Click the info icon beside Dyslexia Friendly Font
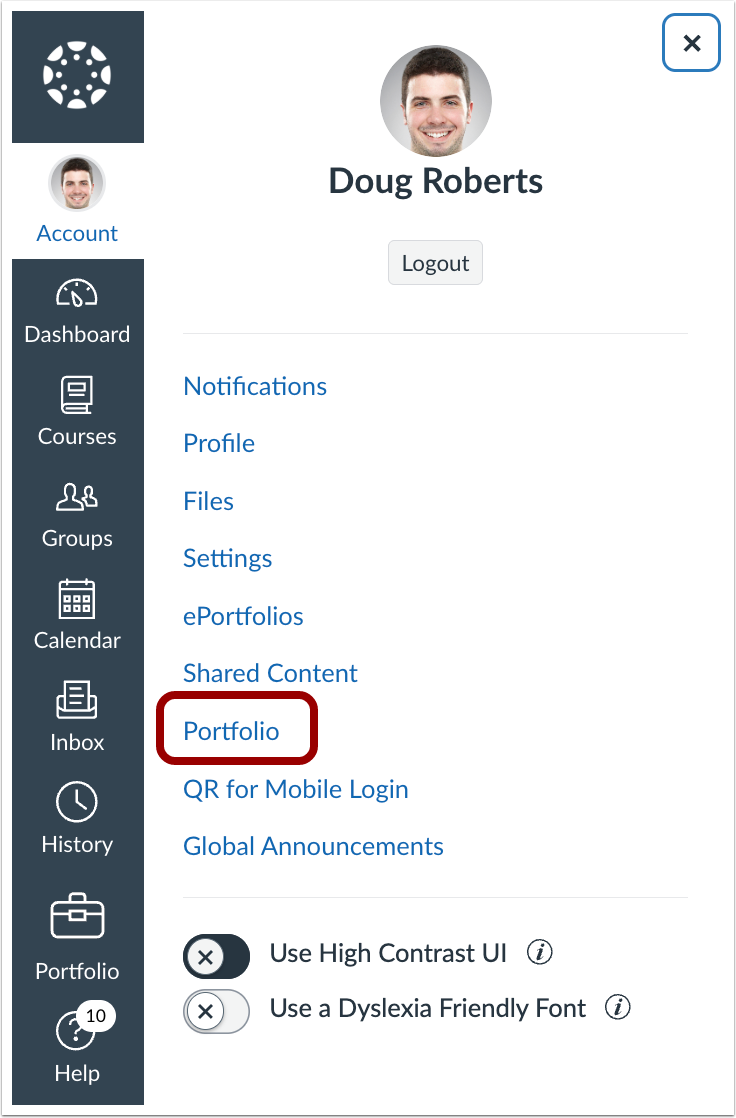Viewport: 736px width, 1118px height. point(618,1008)
